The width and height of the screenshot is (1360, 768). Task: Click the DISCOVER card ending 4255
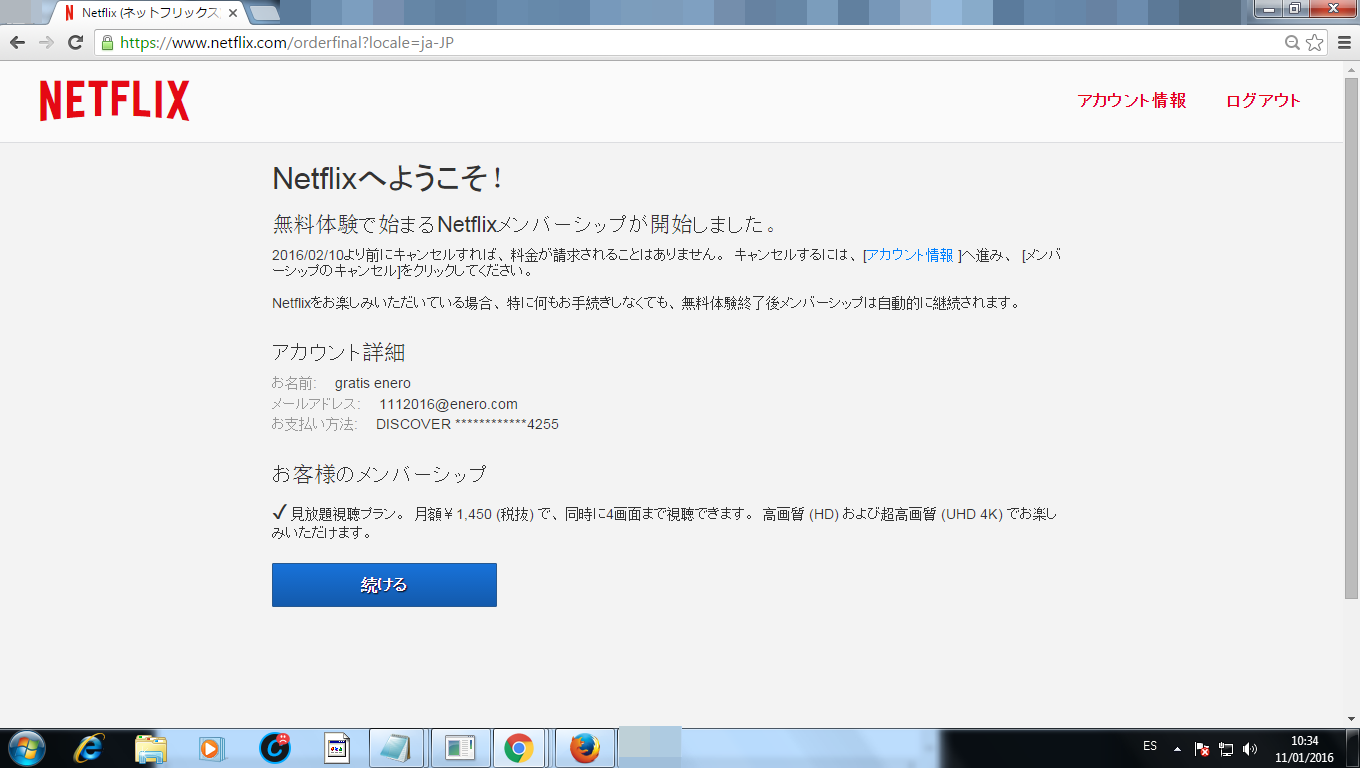point(467,424)
